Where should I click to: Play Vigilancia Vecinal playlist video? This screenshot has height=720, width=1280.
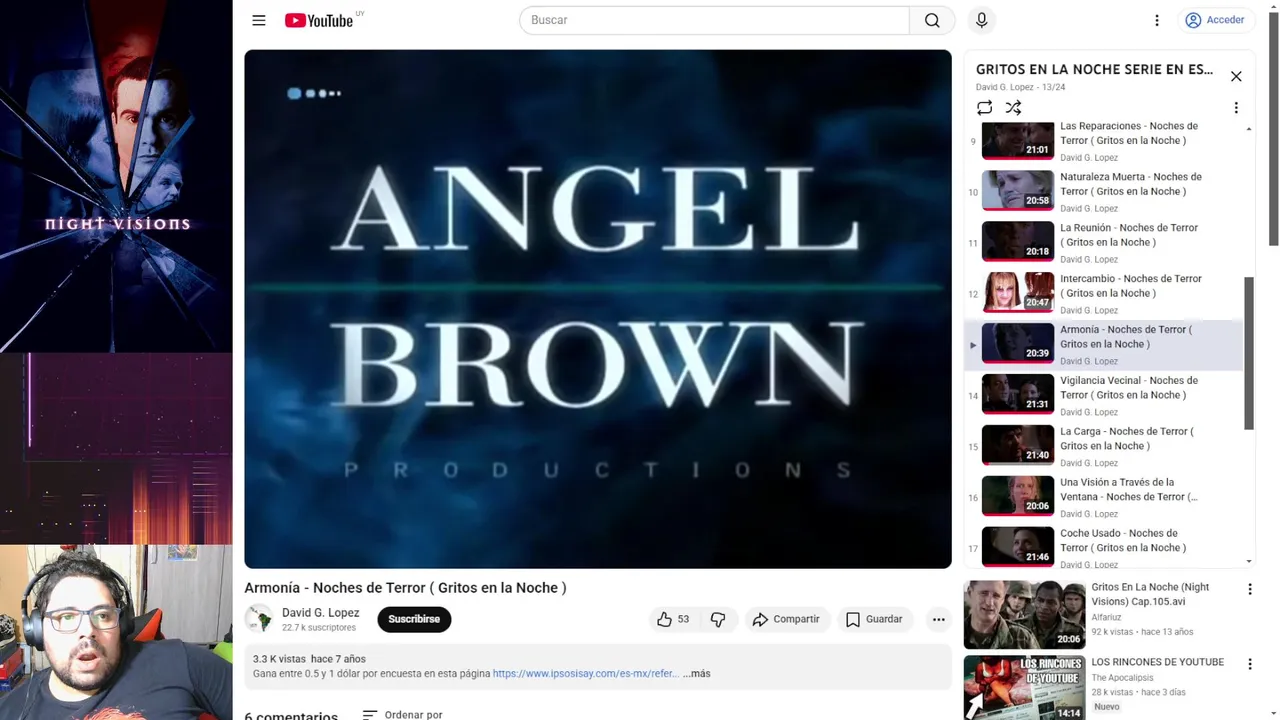click(1103, 395)
